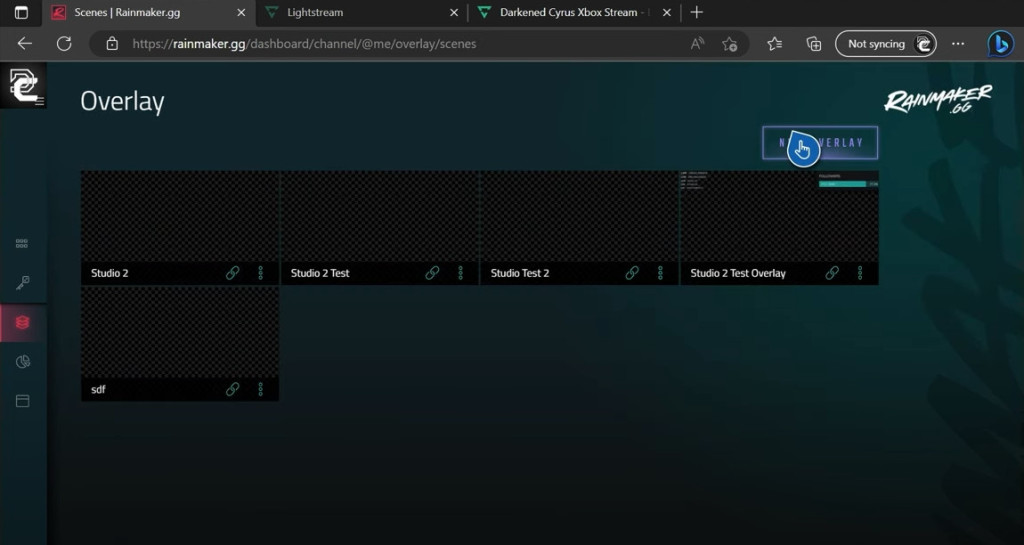Open the tab actions menu
This screenshot has width=1024, height=545.
pos(21,12)
